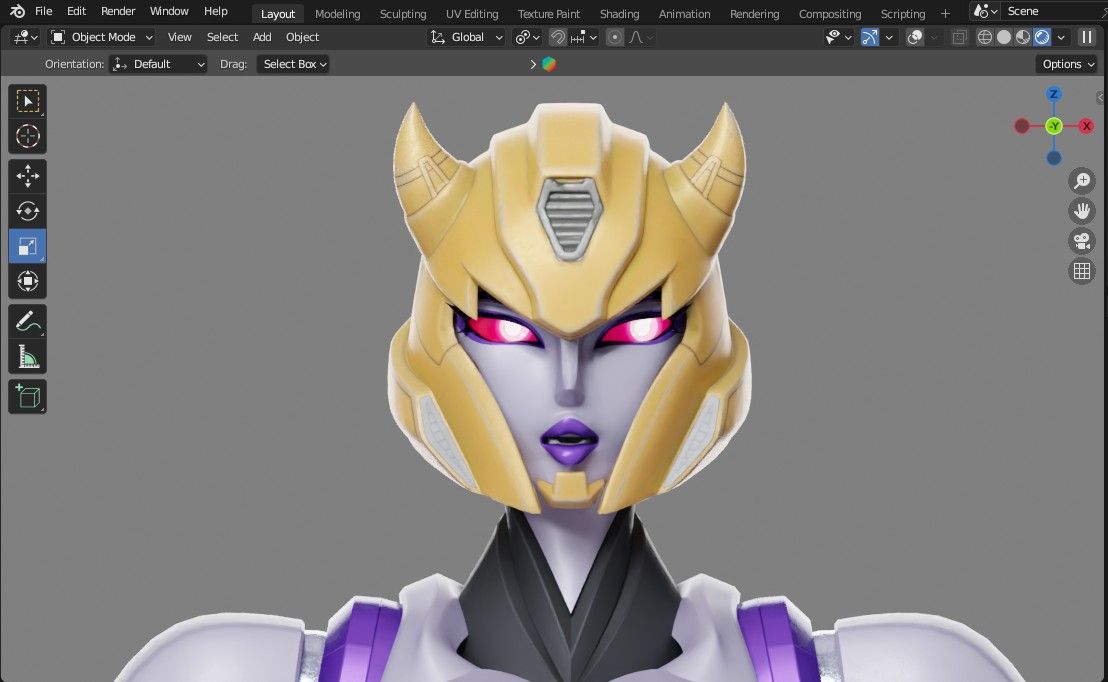
Task: Select the Measure ruler tool
Action: tap(28, 357)
